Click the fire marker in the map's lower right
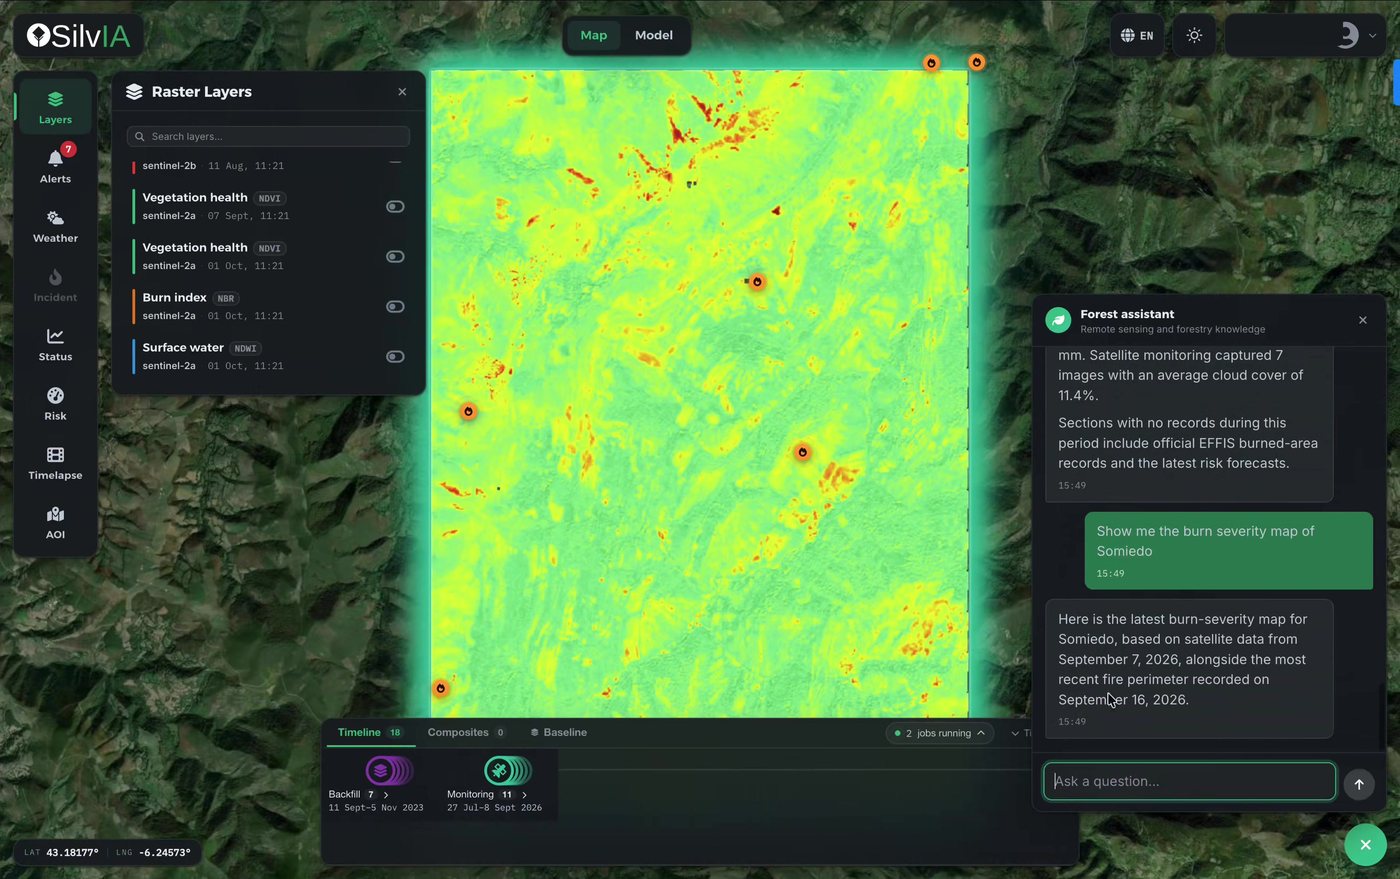Screen dimensions: 1400x879 click(802, 453)
